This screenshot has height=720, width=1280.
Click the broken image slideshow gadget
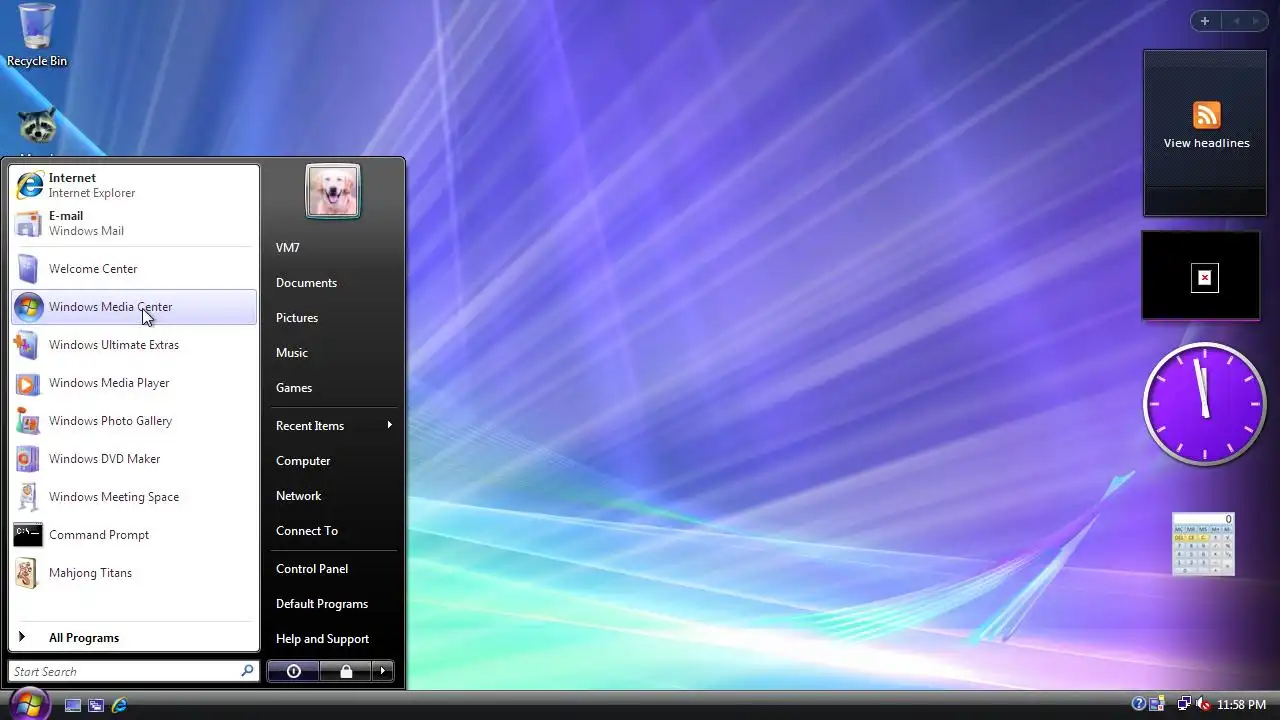(x=1201, y=276)
